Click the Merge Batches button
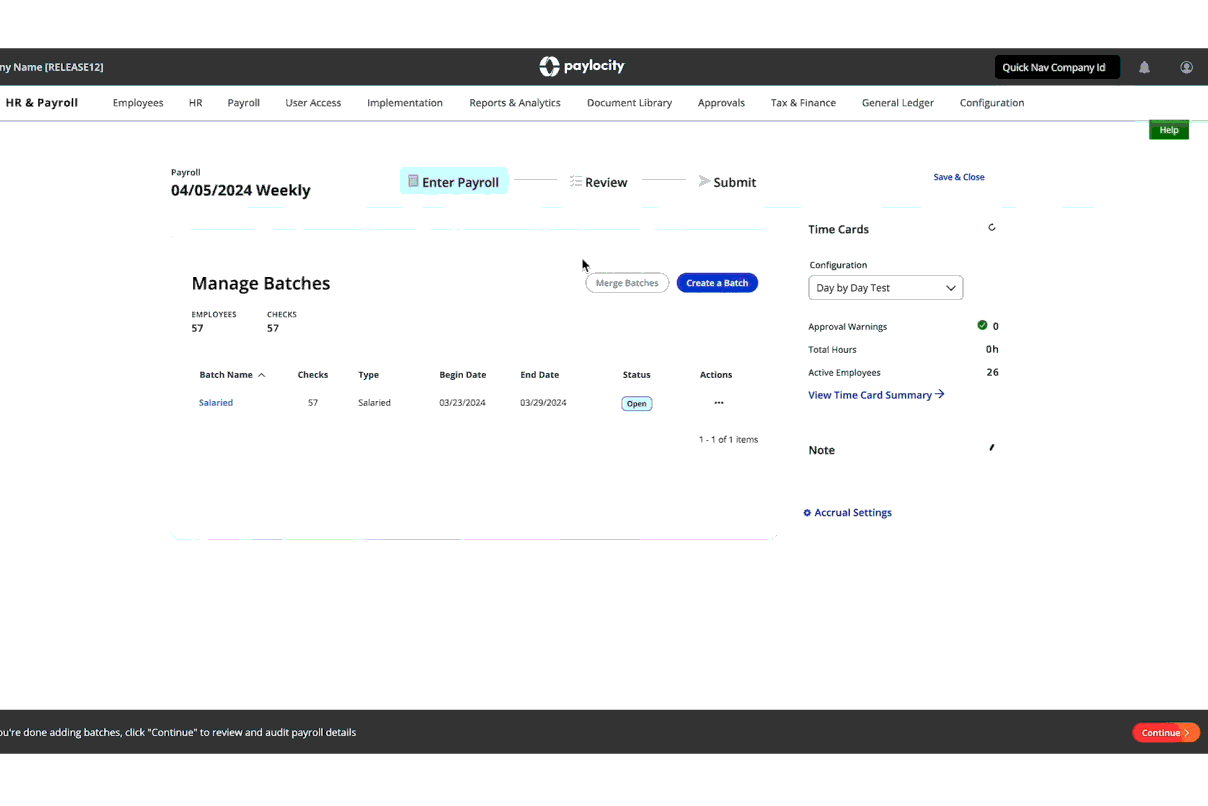 [627, 283]
